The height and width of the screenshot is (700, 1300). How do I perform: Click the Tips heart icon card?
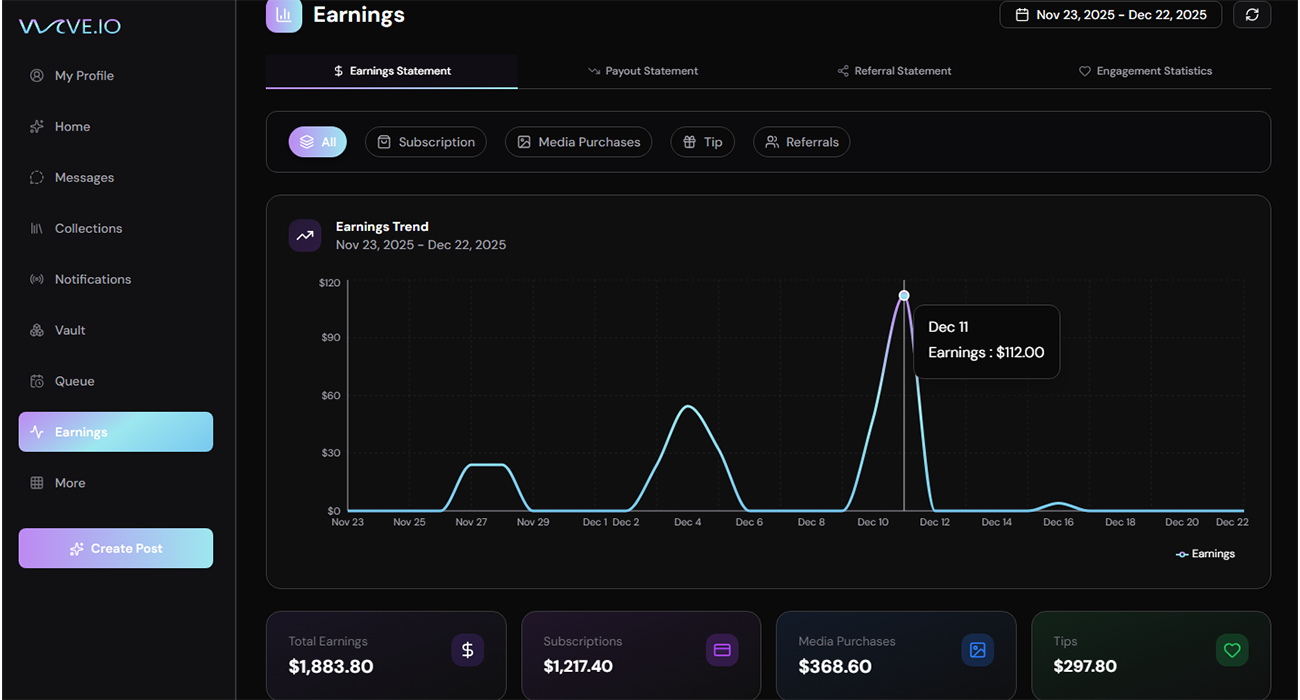[x=1232, y=650]
